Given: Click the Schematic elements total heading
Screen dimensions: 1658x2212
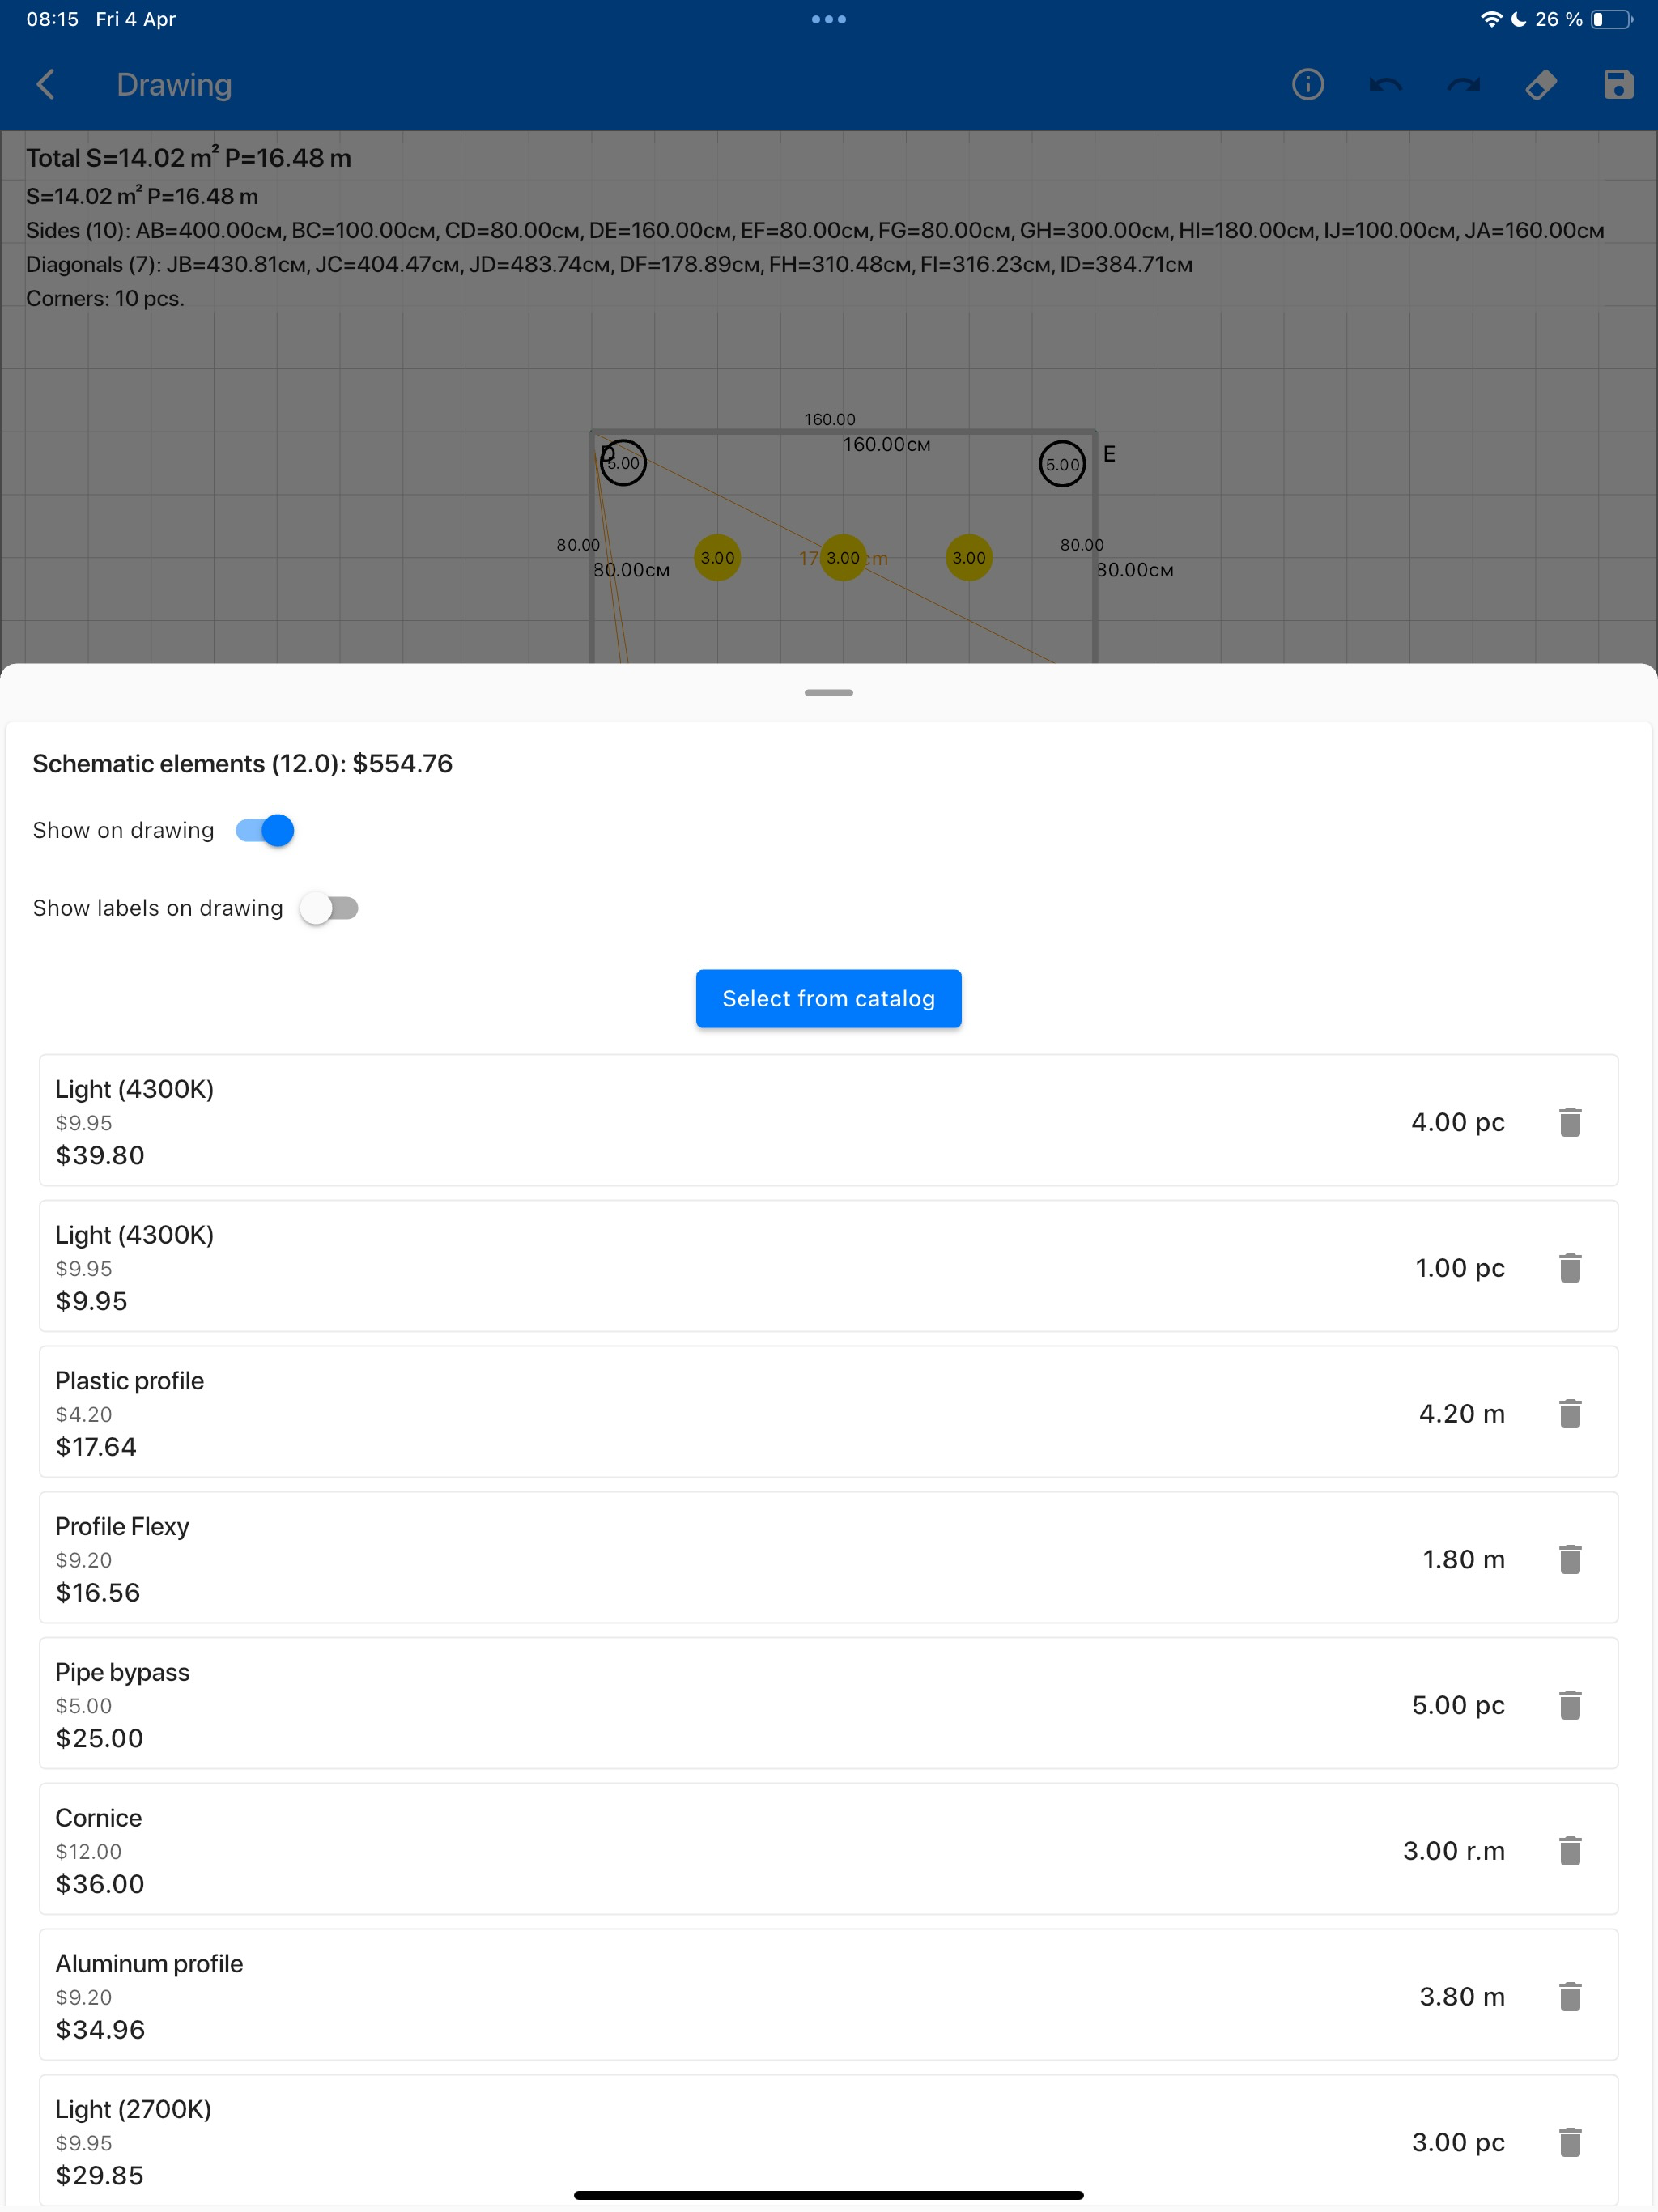Looking at the screenshot, I should point(243,763).
